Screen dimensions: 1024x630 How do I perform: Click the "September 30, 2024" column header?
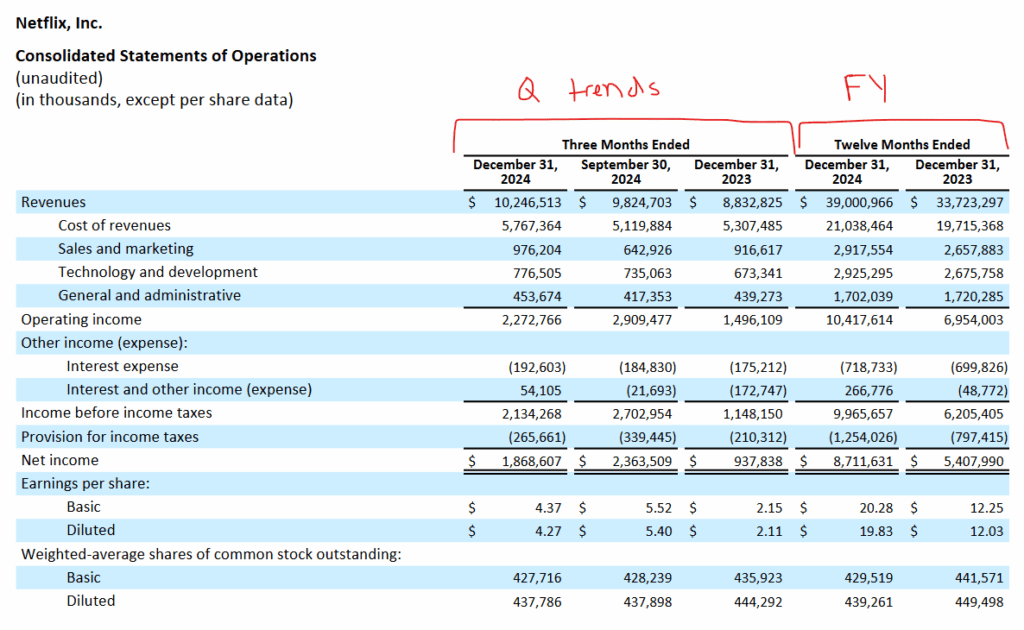click(x=626, y=172)
